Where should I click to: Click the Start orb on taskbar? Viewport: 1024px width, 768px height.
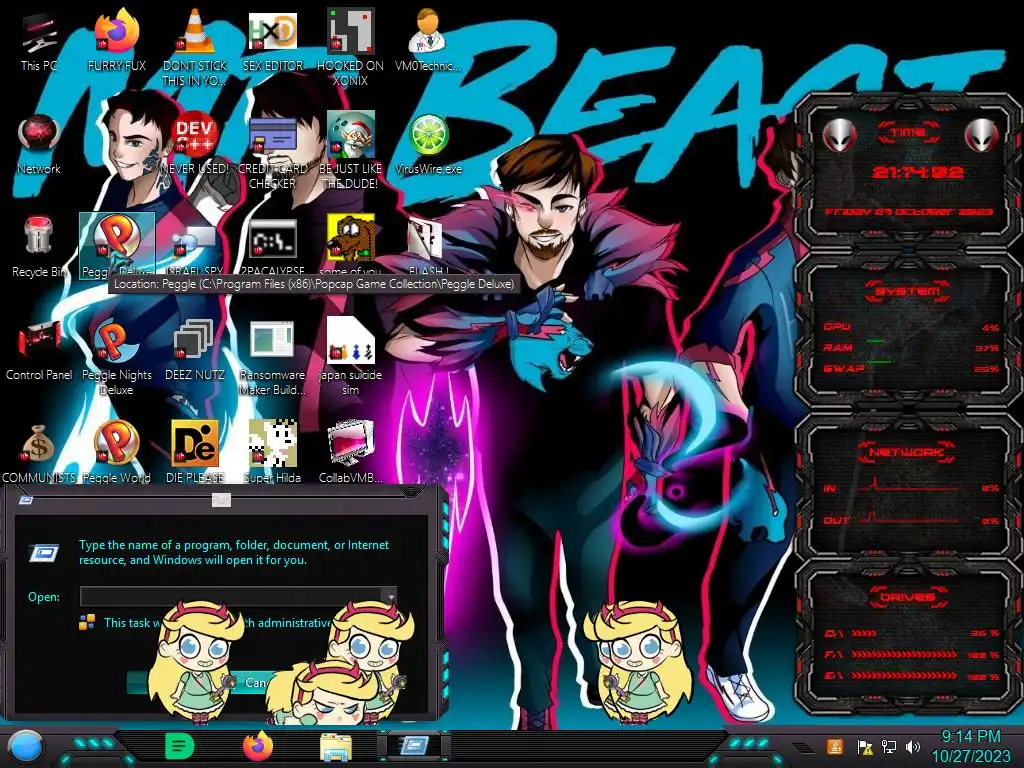click(x=25, y=746)
